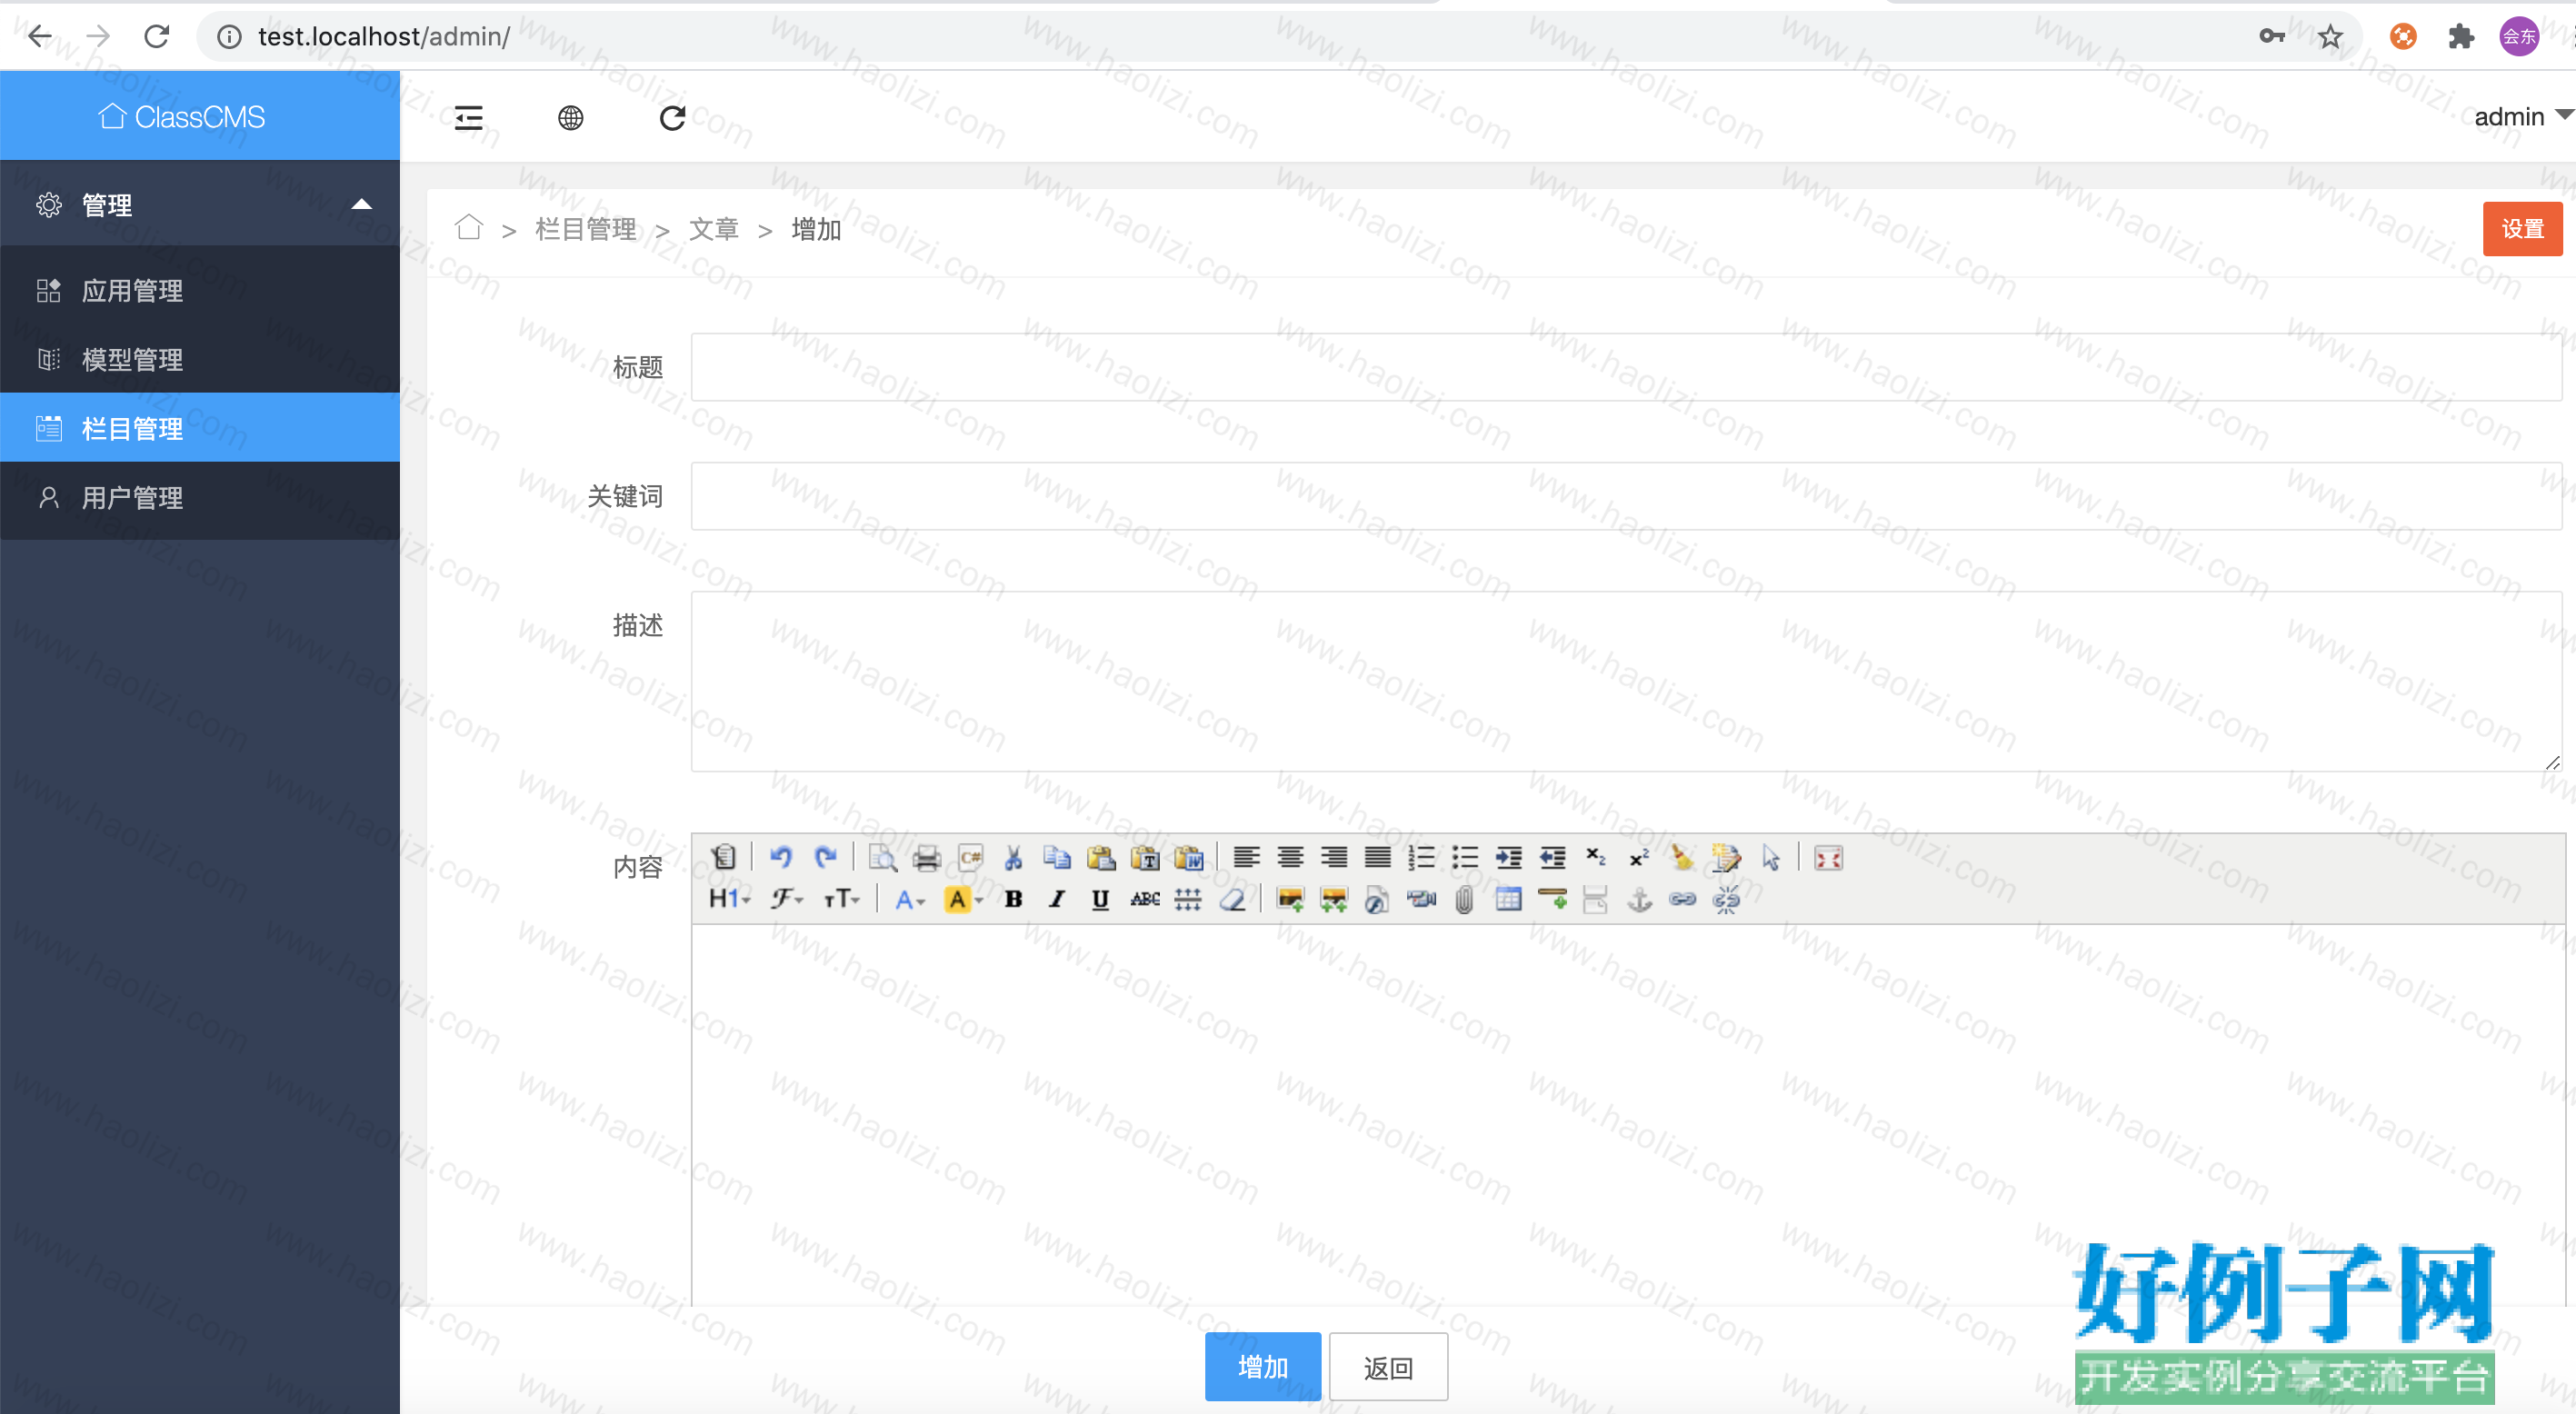Apply superscript formatting

click(1639, 857)
